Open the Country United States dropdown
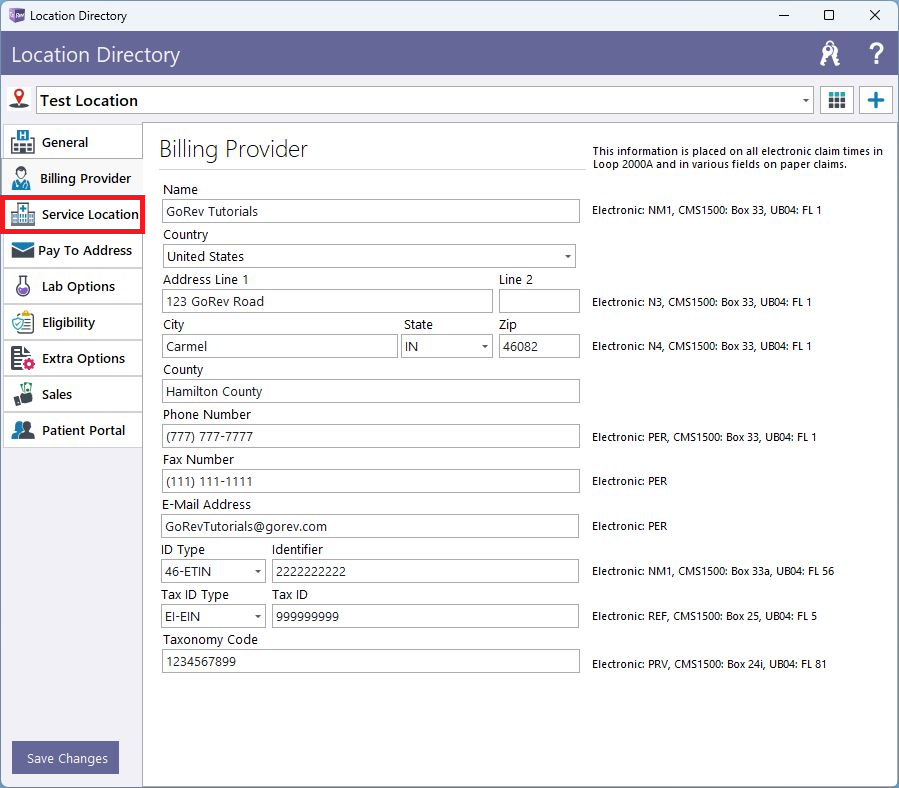This screenshot has height=788, width=899. pyautogui.click(x=567, y=256)
